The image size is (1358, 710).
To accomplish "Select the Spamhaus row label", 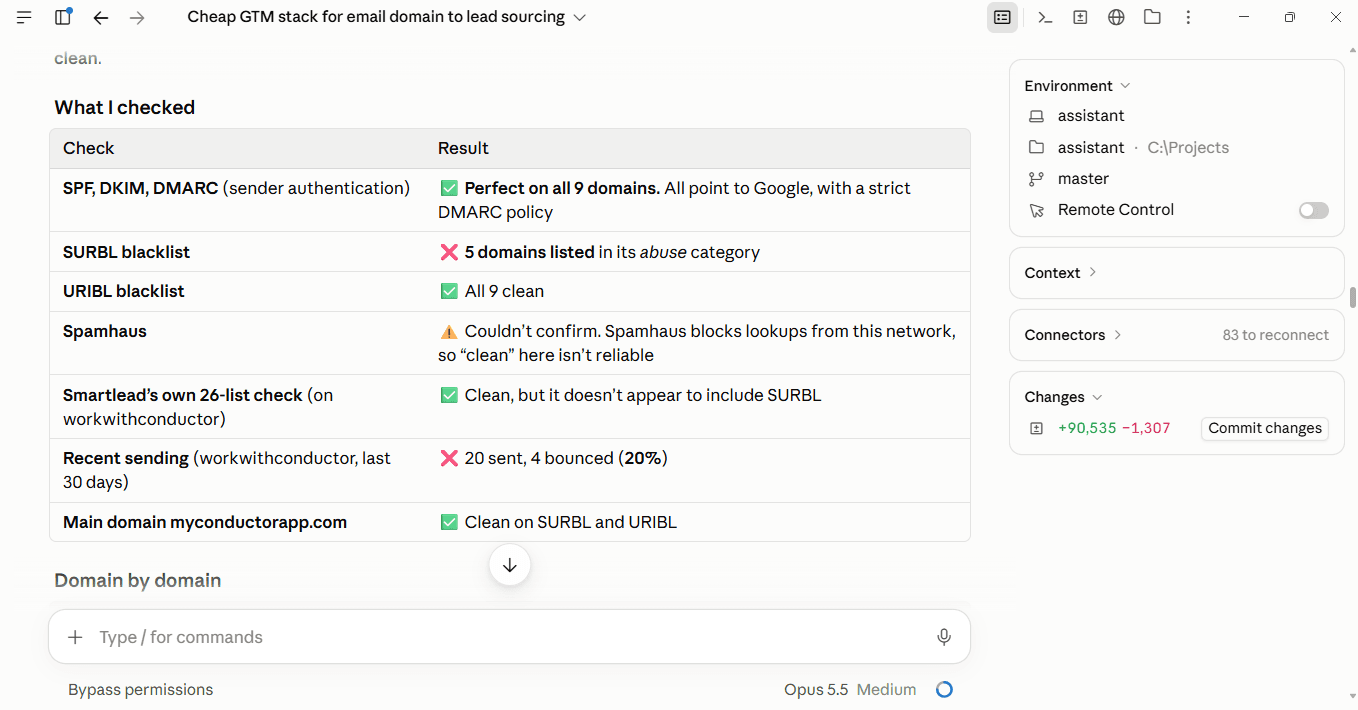I will point(104,331).
